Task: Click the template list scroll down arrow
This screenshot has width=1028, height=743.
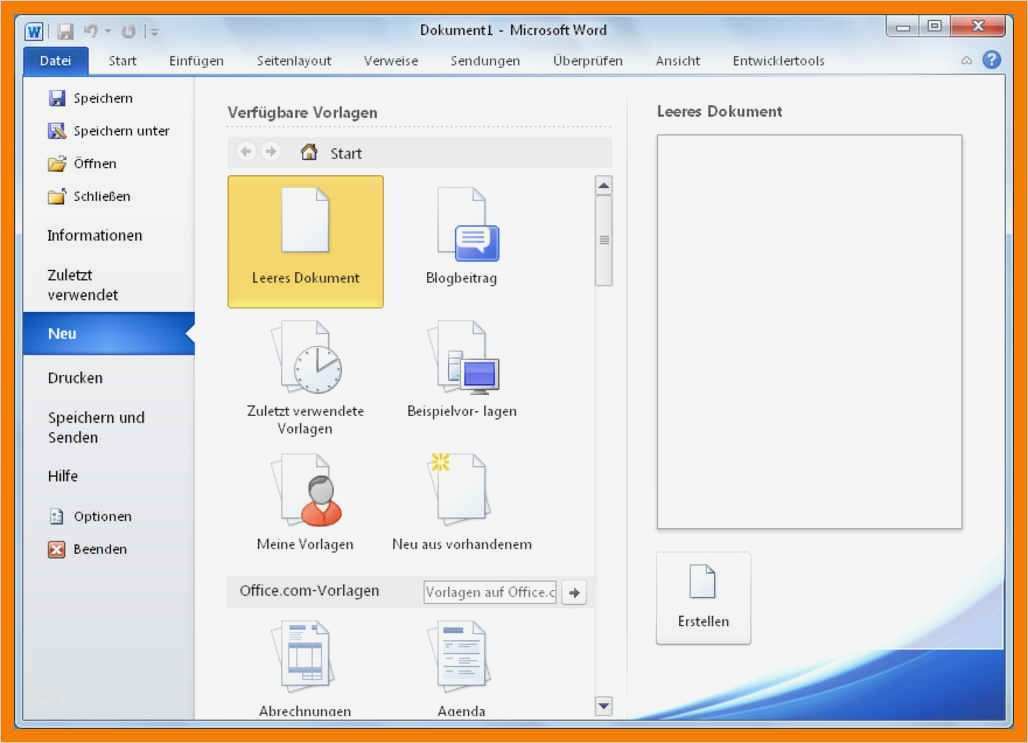Action: click(604, 706)
